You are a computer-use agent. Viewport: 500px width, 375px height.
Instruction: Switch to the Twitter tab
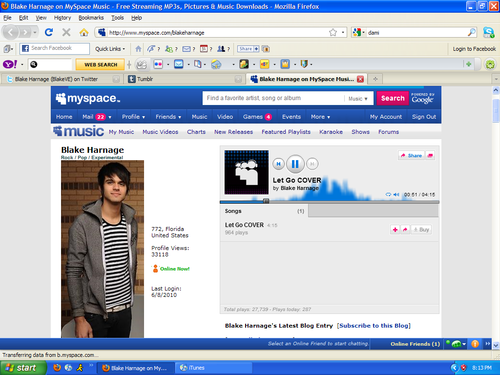tap(61, 79)
